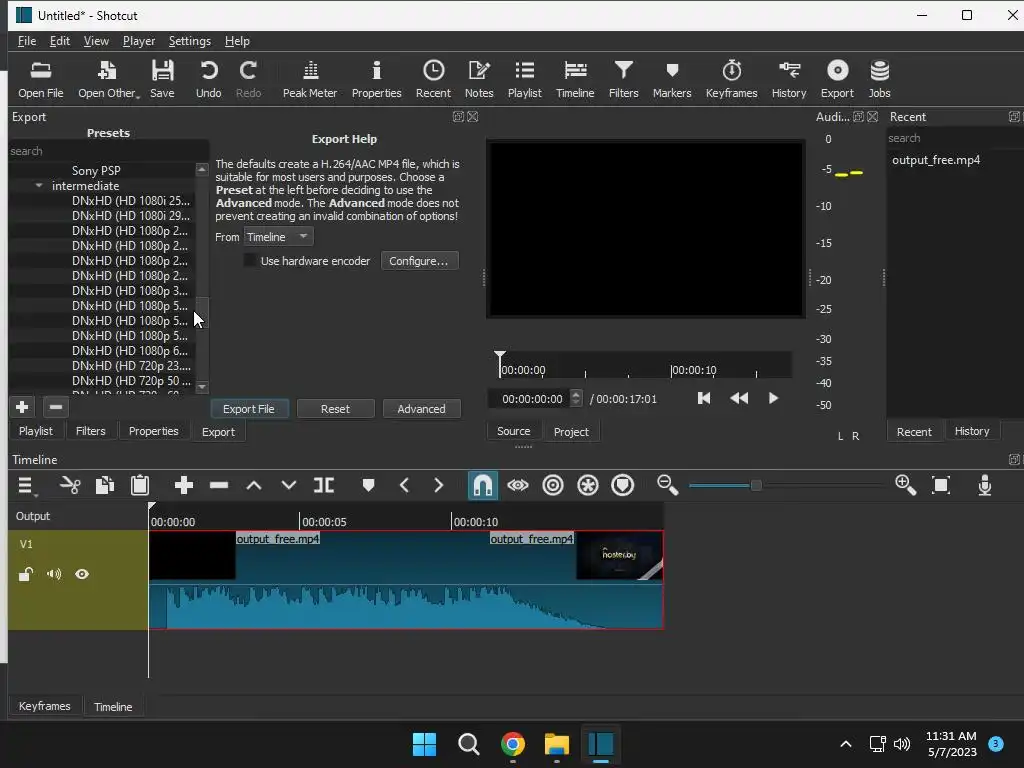
Task: Click the Export toolbar icon
Action: [837, 78]
